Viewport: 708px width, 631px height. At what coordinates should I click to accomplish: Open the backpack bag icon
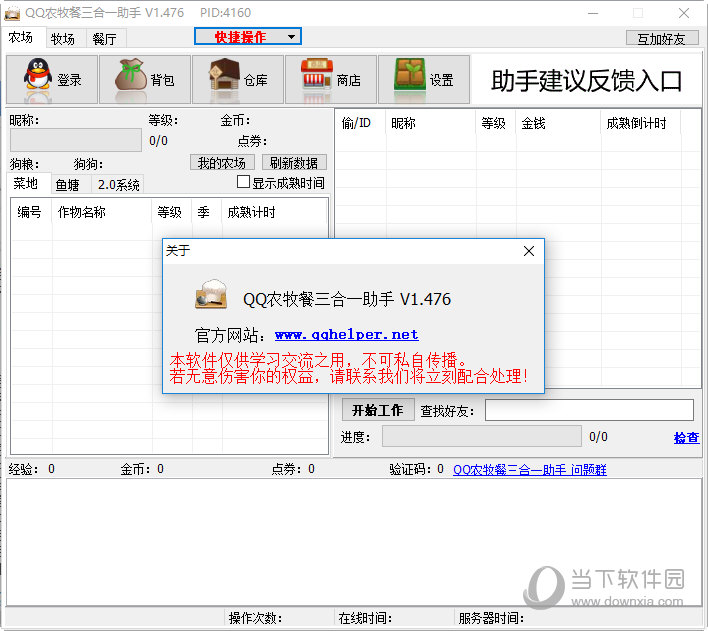(131, 74)
